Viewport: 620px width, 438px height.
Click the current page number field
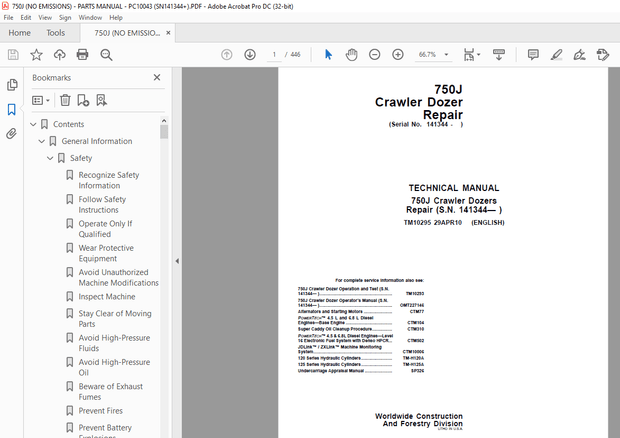pyautogui.click(x=274, y=55)
